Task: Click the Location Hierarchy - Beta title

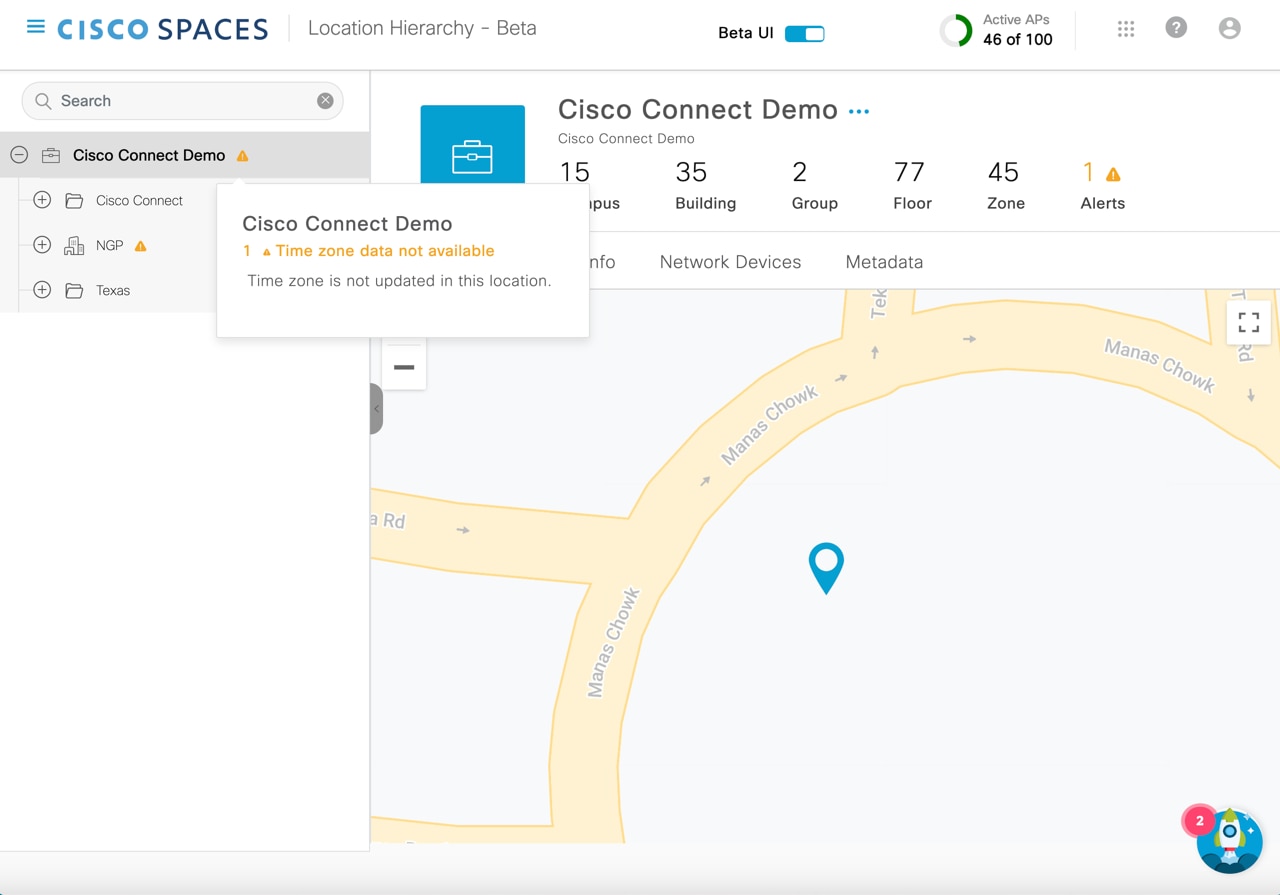Action: (x=422, y=28)
